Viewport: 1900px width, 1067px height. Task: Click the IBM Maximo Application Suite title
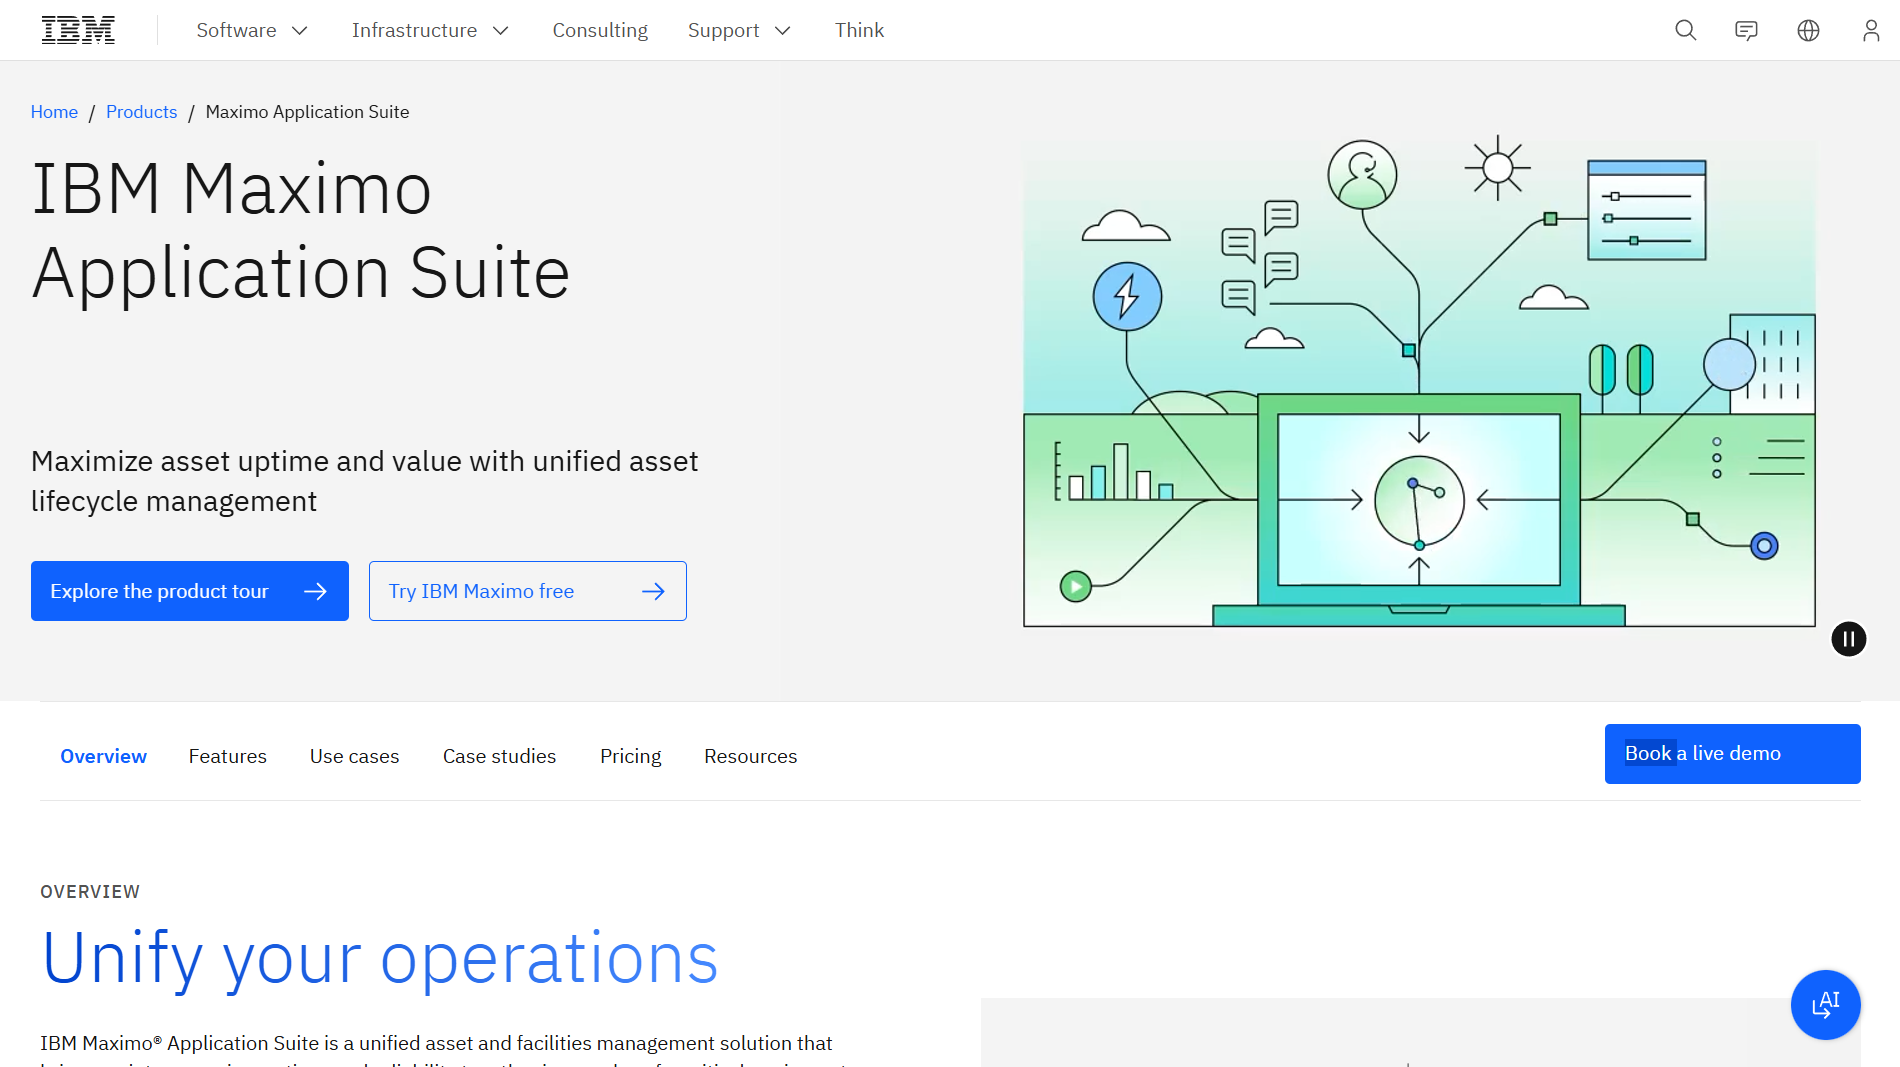[x=301, y=230]
